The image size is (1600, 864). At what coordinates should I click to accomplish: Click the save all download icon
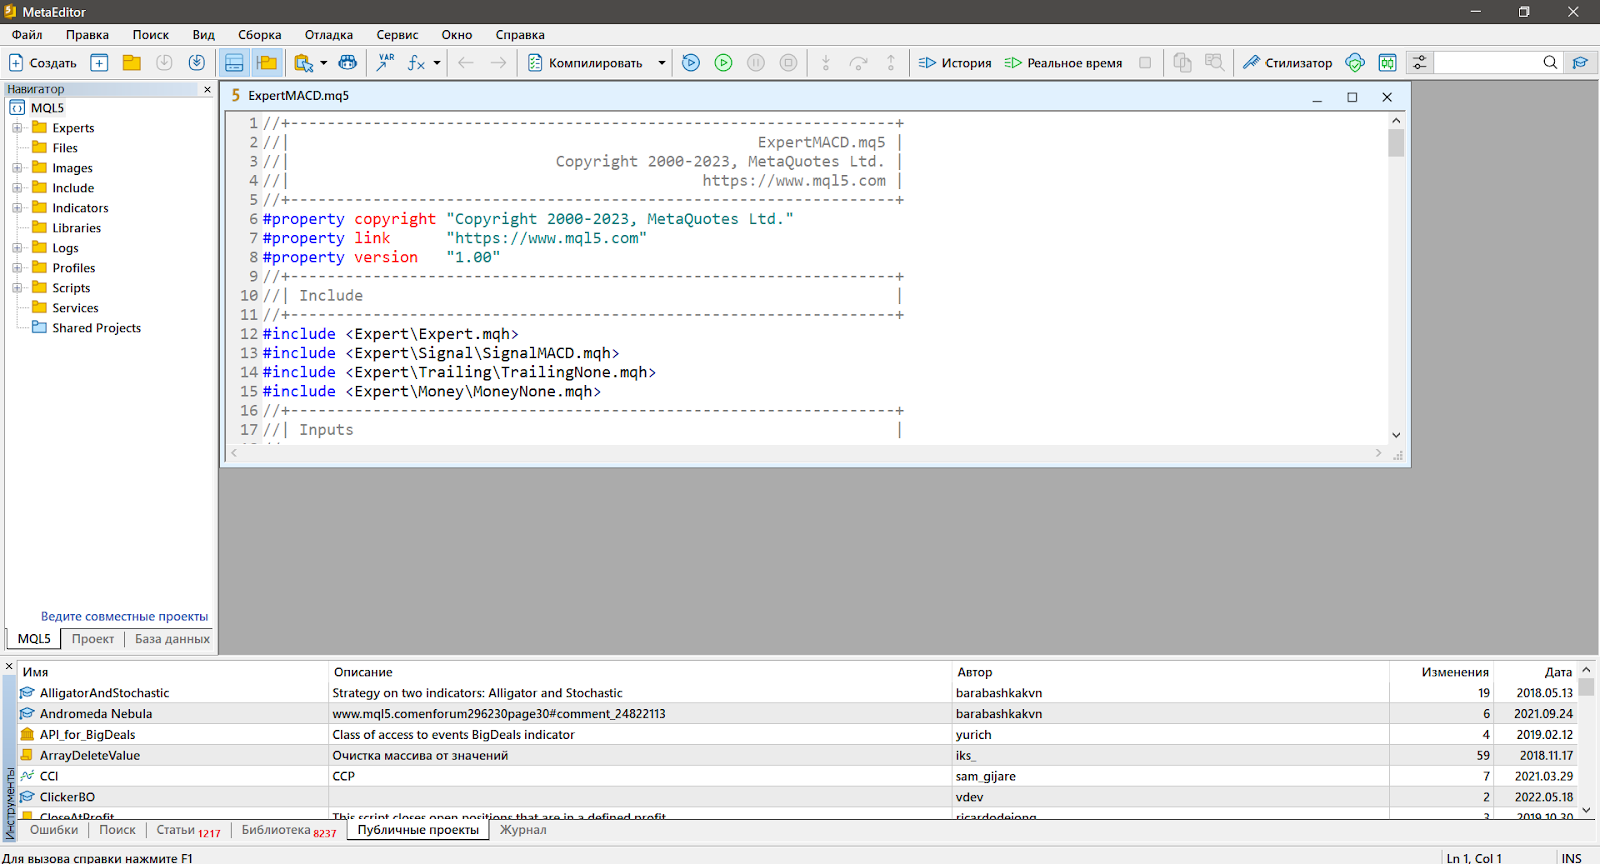(197, 63)
